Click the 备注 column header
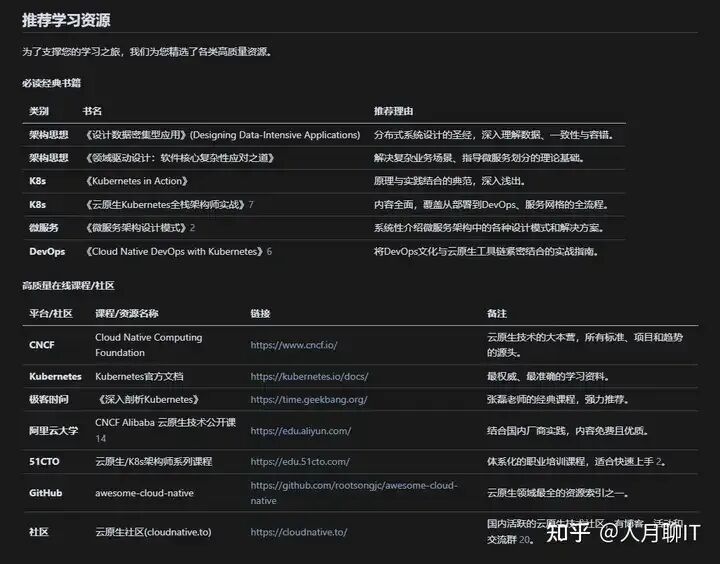 point(497,314)
